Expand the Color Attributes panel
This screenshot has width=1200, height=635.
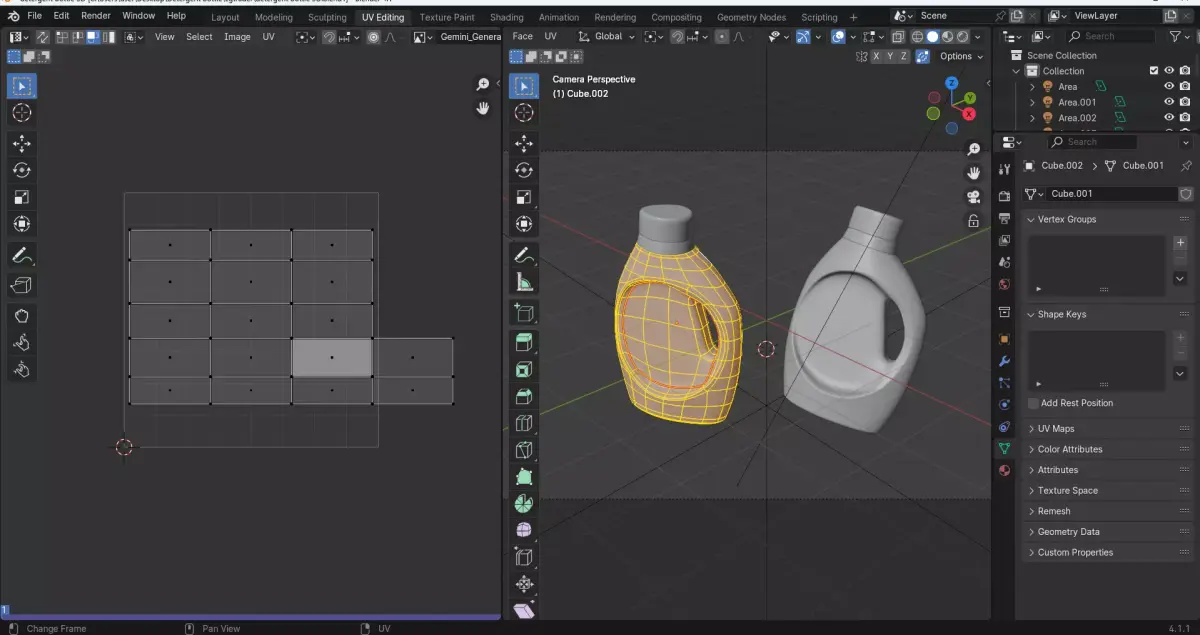tap(1110, 449)
